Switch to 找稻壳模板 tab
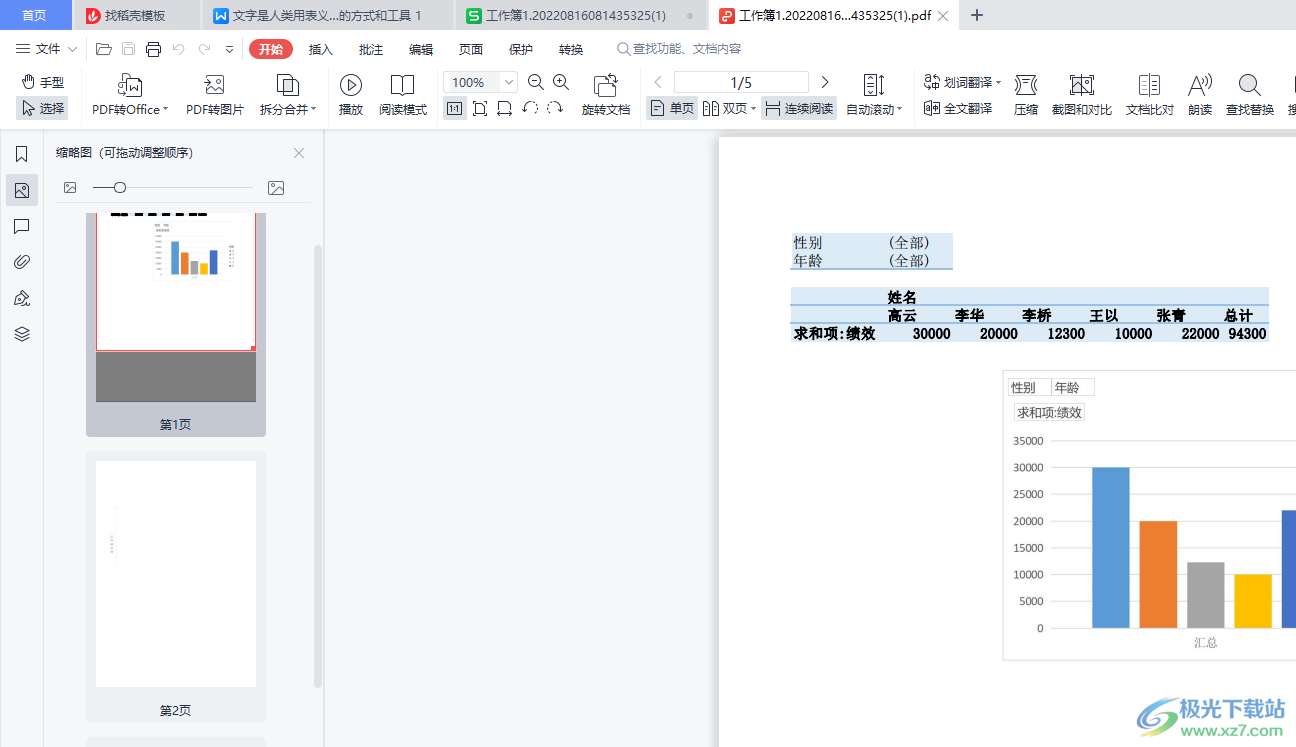The width and height of the screenshot is (1296, 747). (x=136, y=15)
